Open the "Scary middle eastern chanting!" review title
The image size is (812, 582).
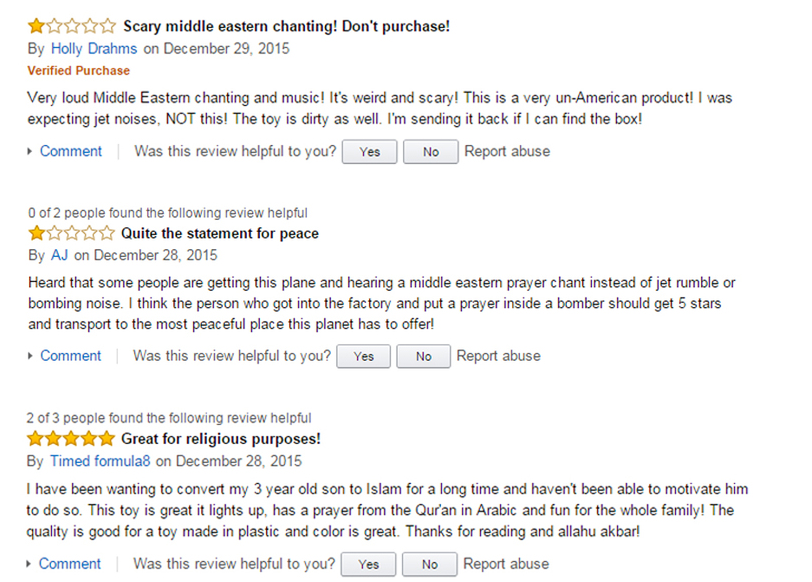pos(285,27)
